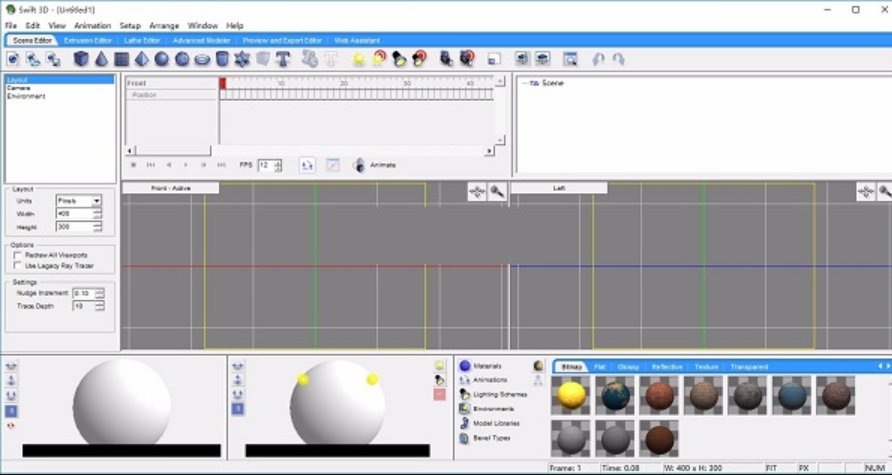This screenshot has width=892, height=475.
Task: Toggle the Animate button
Action: 360,165
